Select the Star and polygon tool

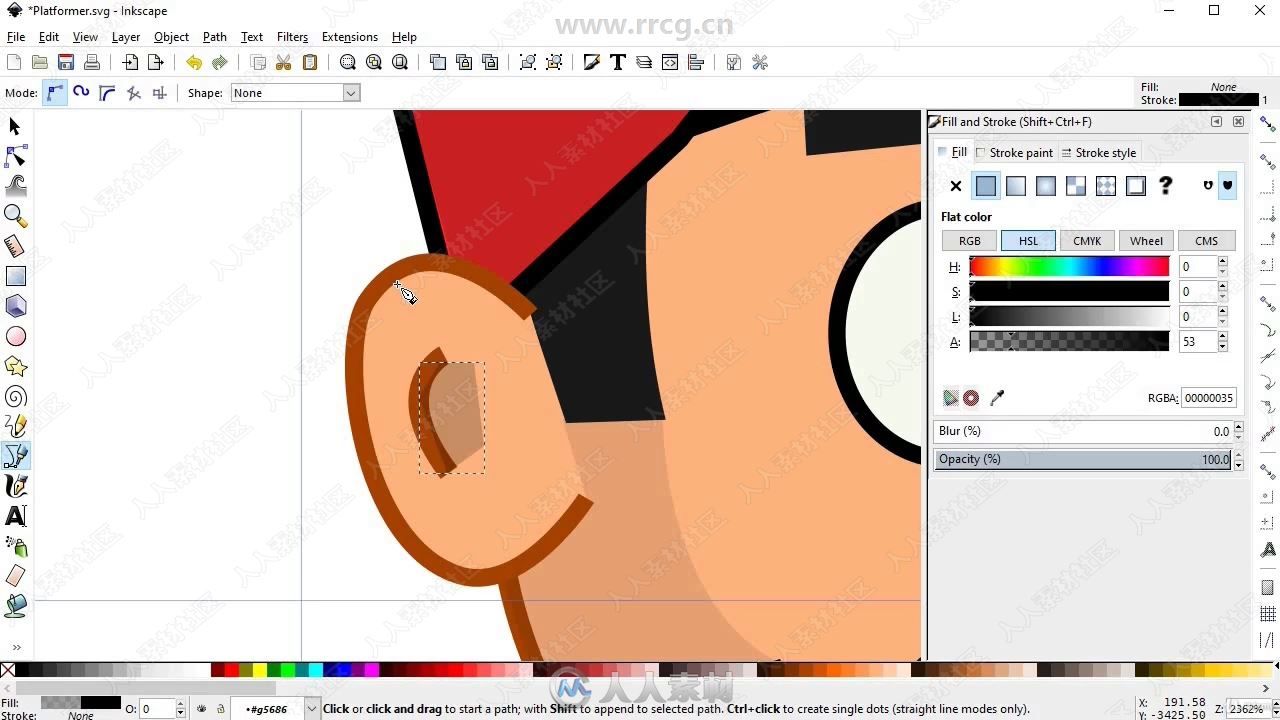15,366
